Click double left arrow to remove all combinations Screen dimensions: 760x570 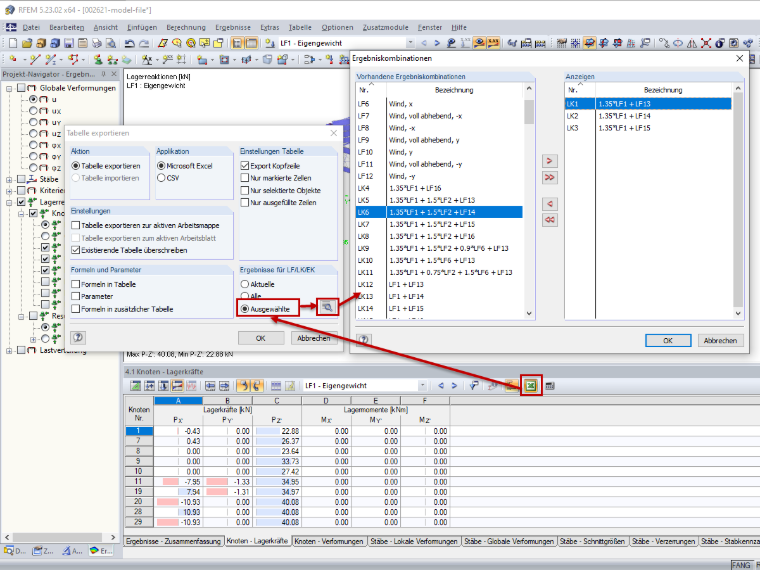tap(549, 220)
